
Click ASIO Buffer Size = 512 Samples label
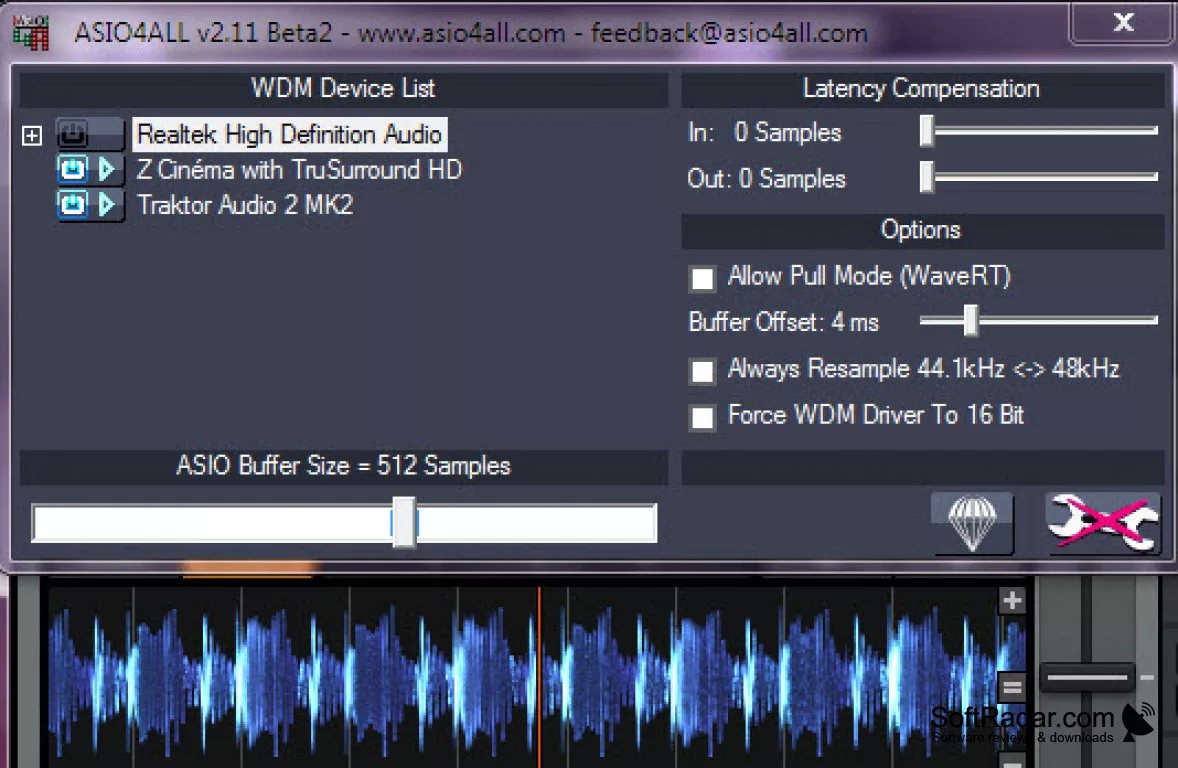[x=343, y=466]
